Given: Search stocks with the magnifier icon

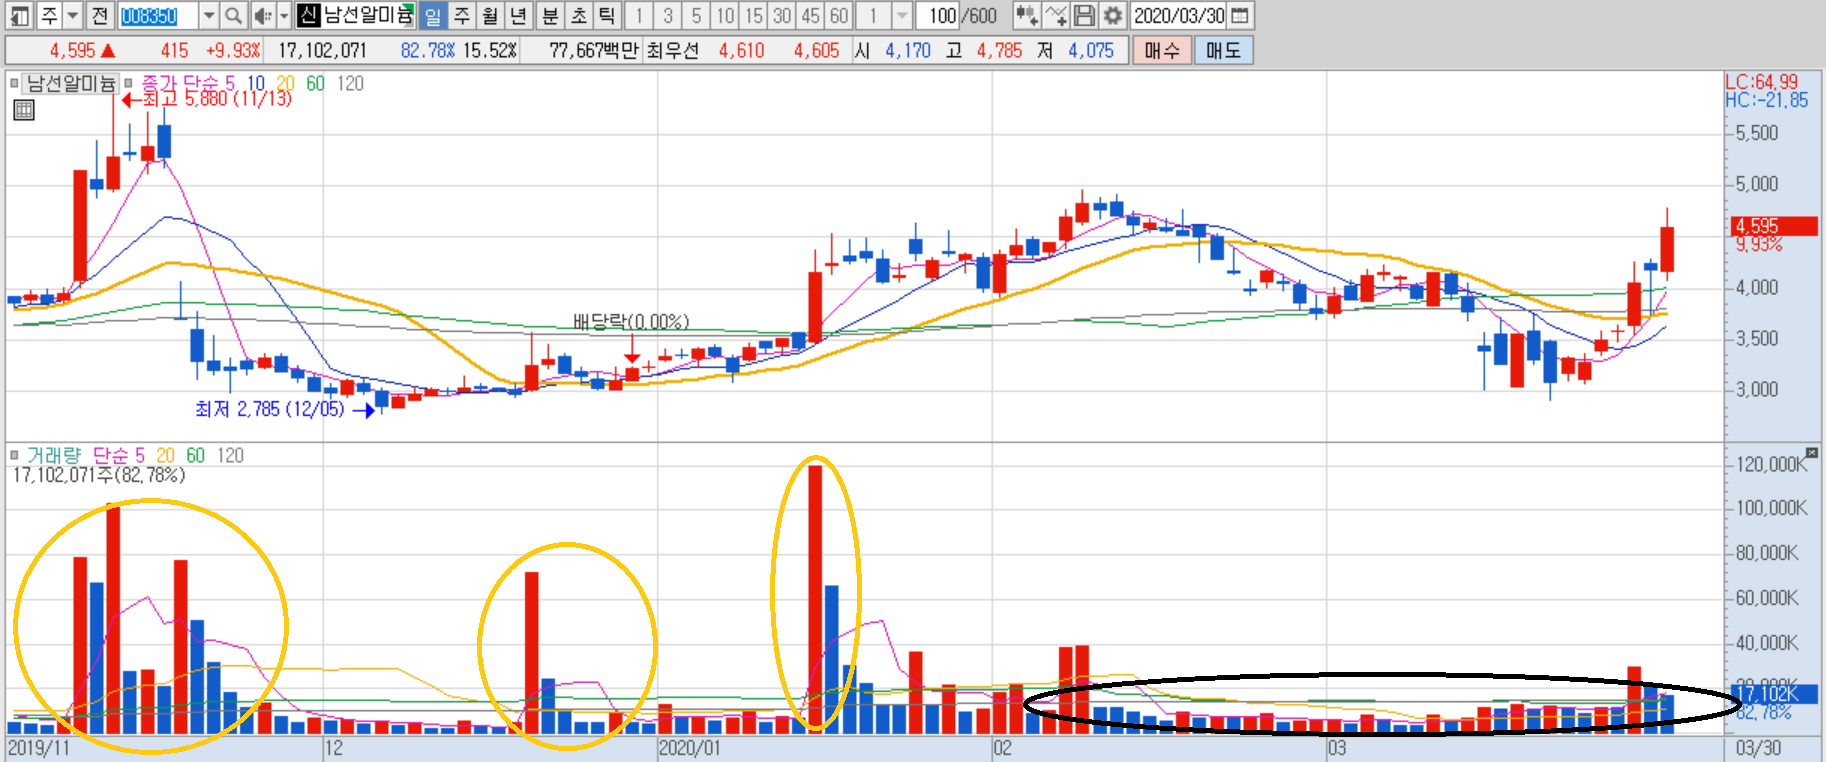Looking at the screenshot, I should click(x=233, y=15).
